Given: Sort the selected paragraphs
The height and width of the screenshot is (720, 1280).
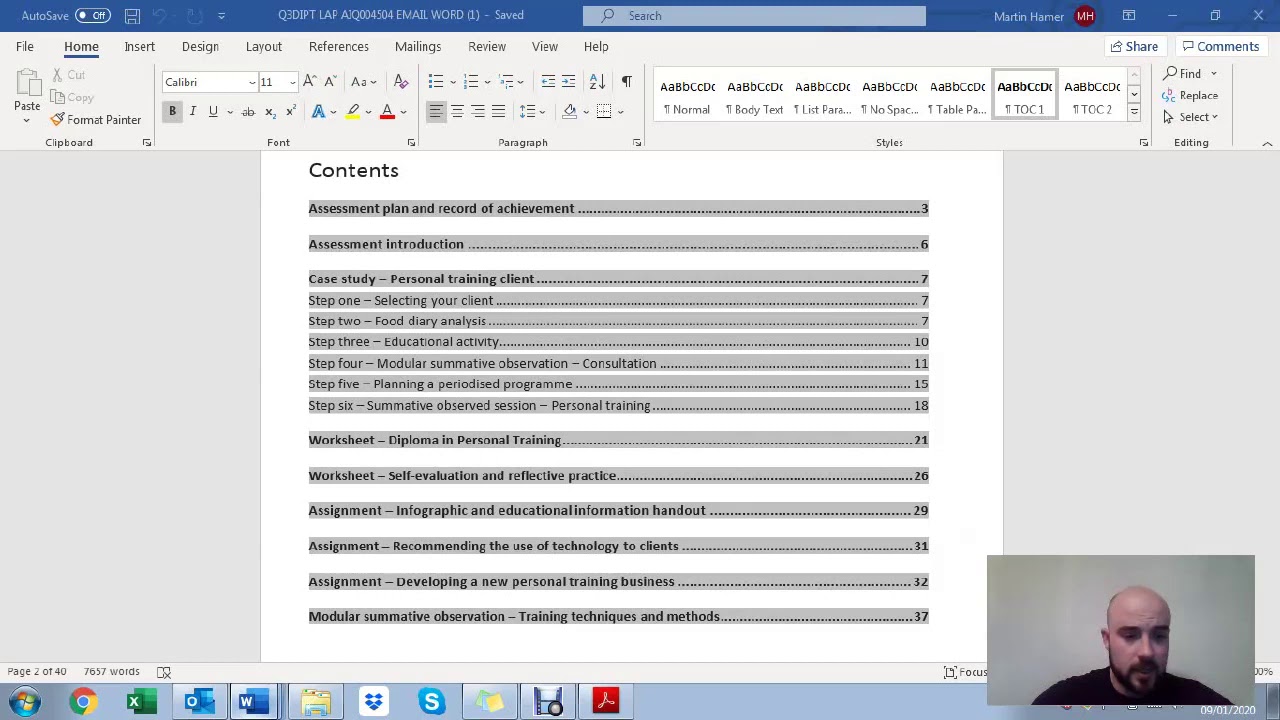Looking at the screenshot, I should [x=597, y=82].
